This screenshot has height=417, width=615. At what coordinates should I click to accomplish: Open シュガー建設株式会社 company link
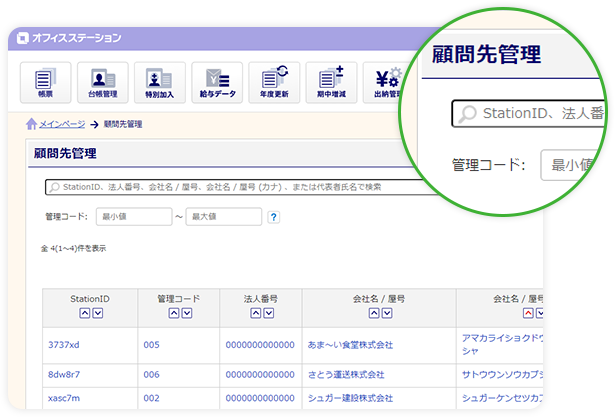tap(350, 398)
